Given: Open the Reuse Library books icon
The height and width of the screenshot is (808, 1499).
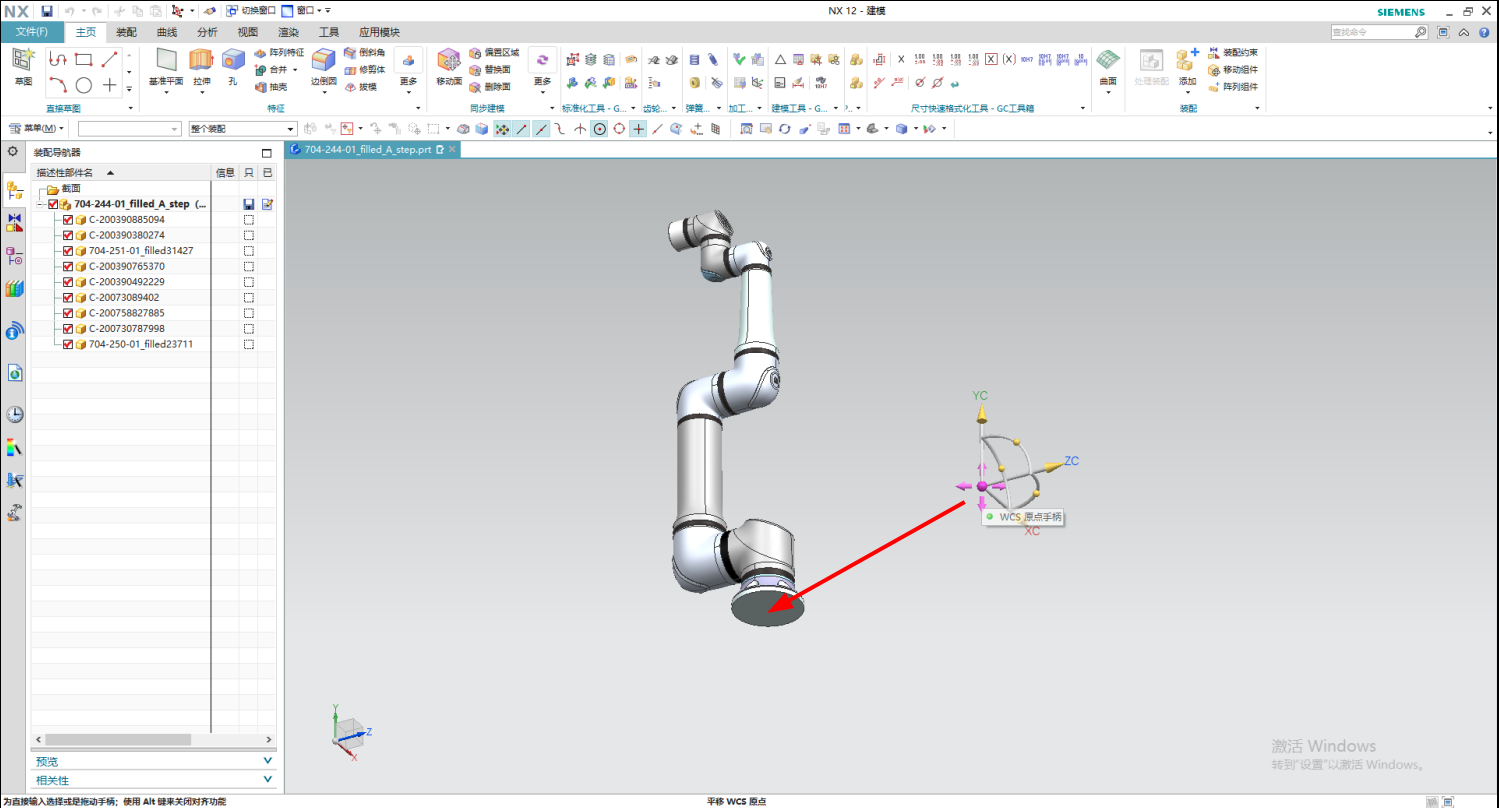Looking at the screenshot, I should (14, 289).
